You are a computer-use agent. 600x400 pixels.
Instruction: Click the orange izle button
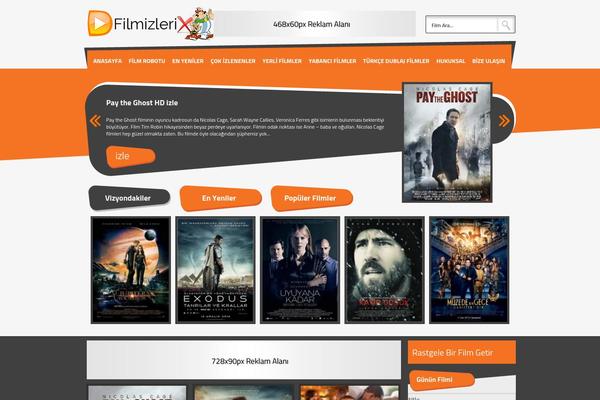click(130, 156)
